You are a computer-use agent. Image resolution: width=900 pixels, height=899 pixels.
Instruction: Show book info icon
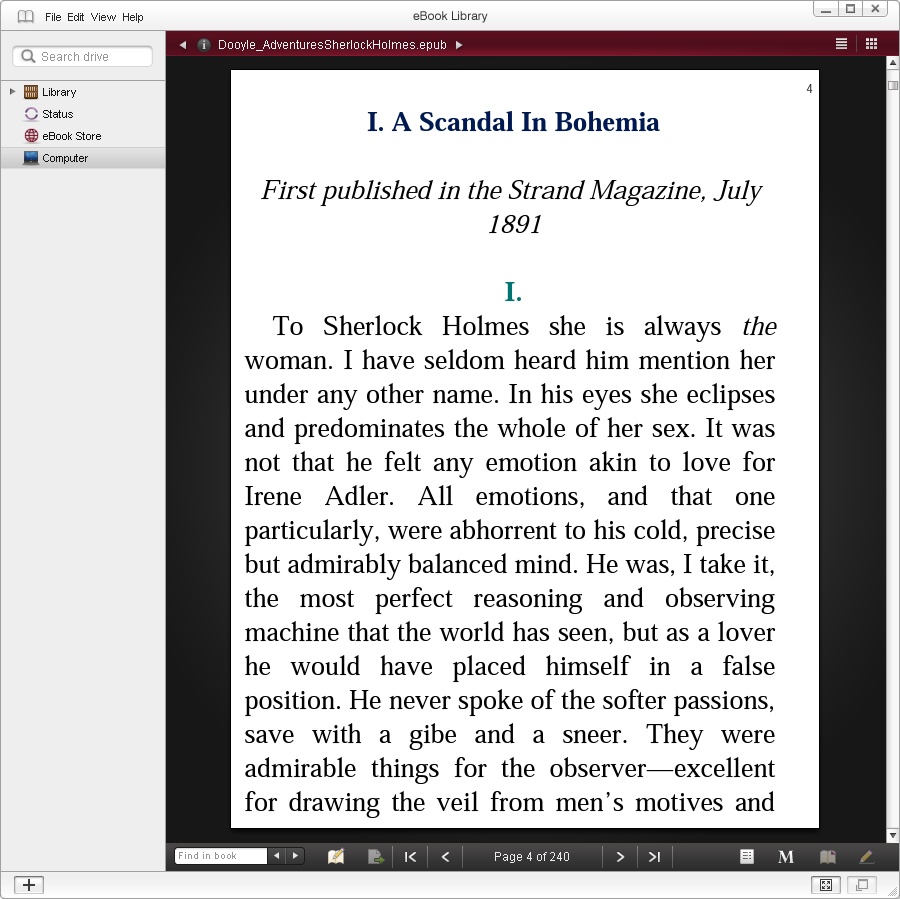coord(203,45)
